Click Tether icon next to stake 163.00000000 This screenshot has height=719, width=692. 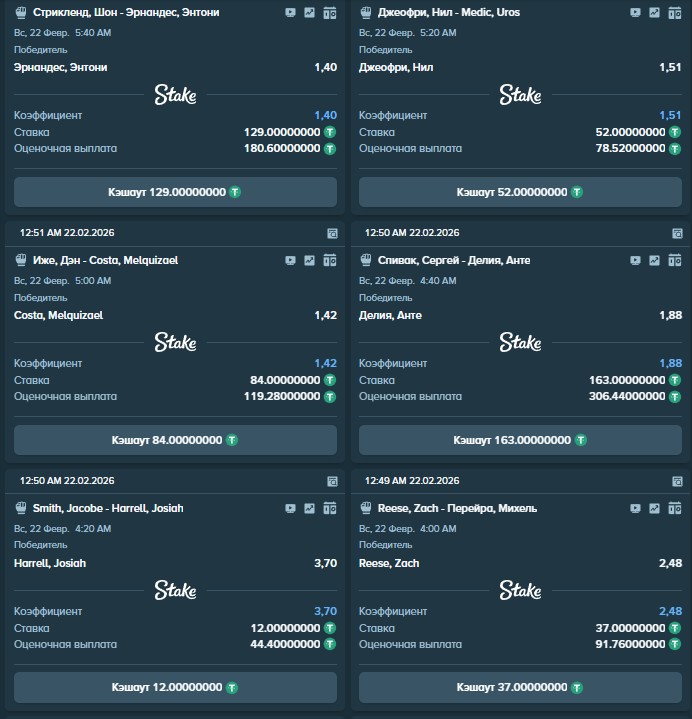click(675, 380)
